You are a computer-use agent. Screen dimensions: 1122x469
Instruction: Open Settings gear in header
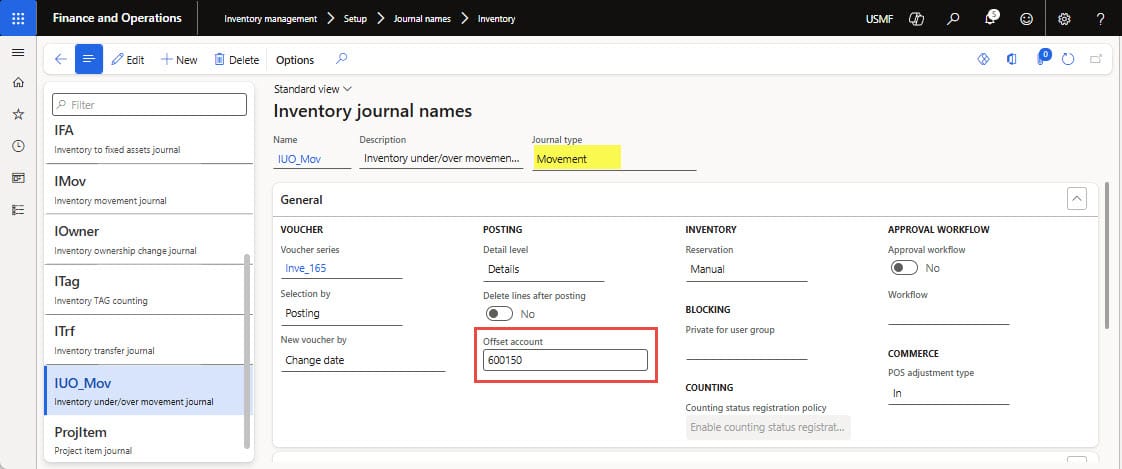click(x=1064, y=19)
